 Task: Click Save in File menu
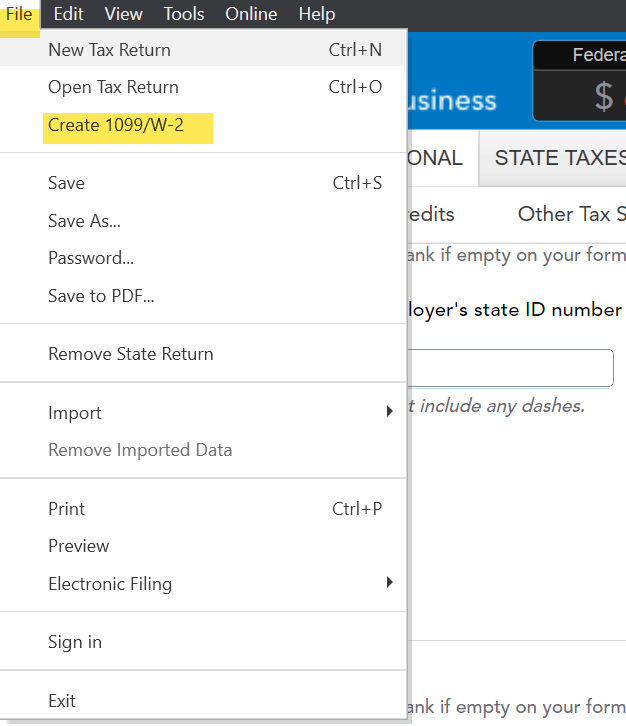(66, 183)
